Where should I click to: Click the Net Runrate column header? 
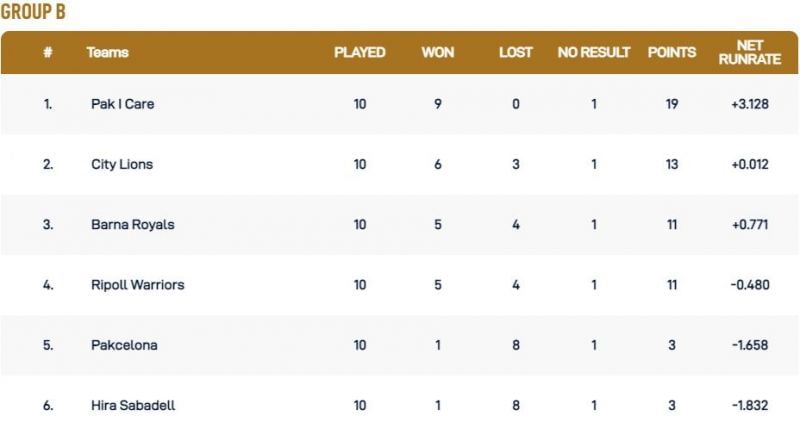click(749, 53)
